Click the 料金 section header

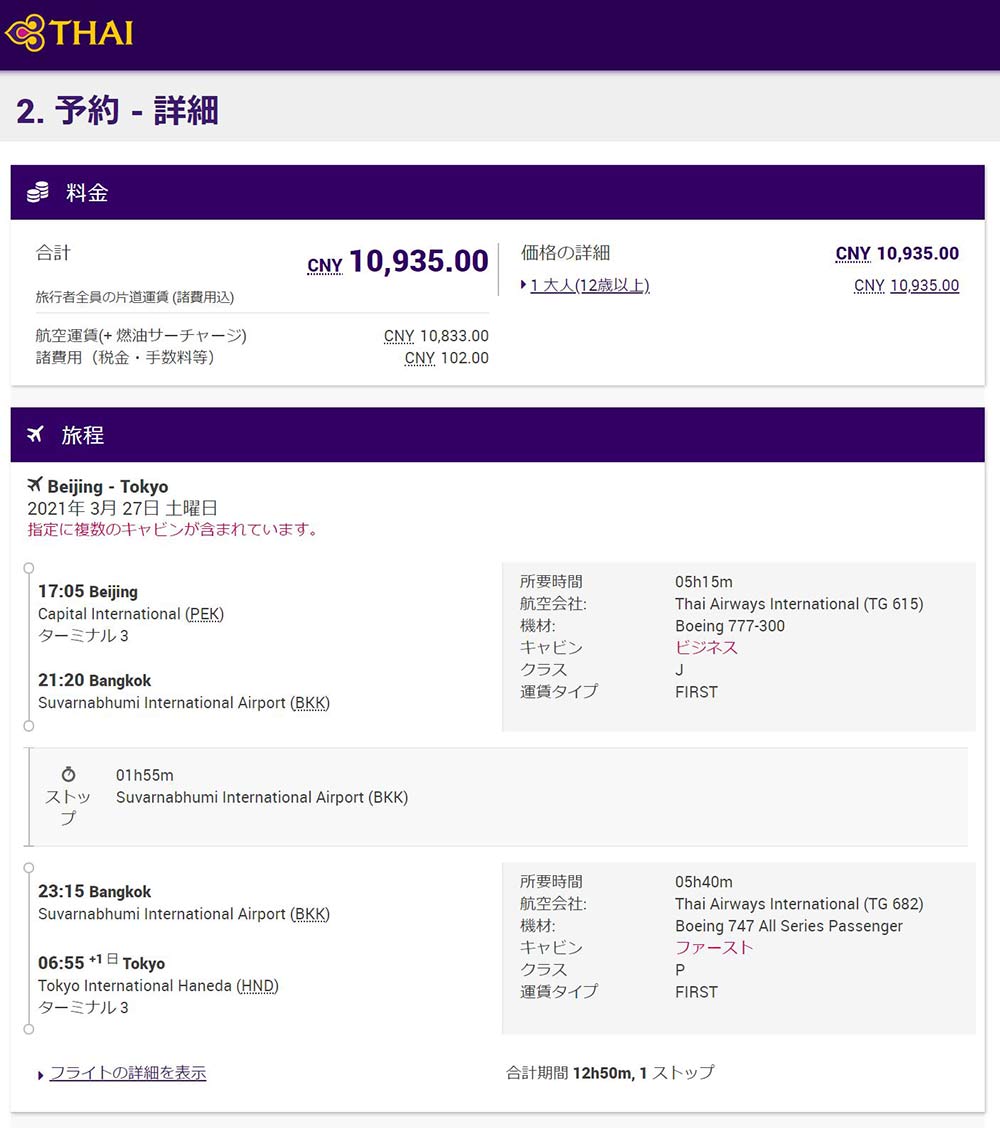(497, 192)
